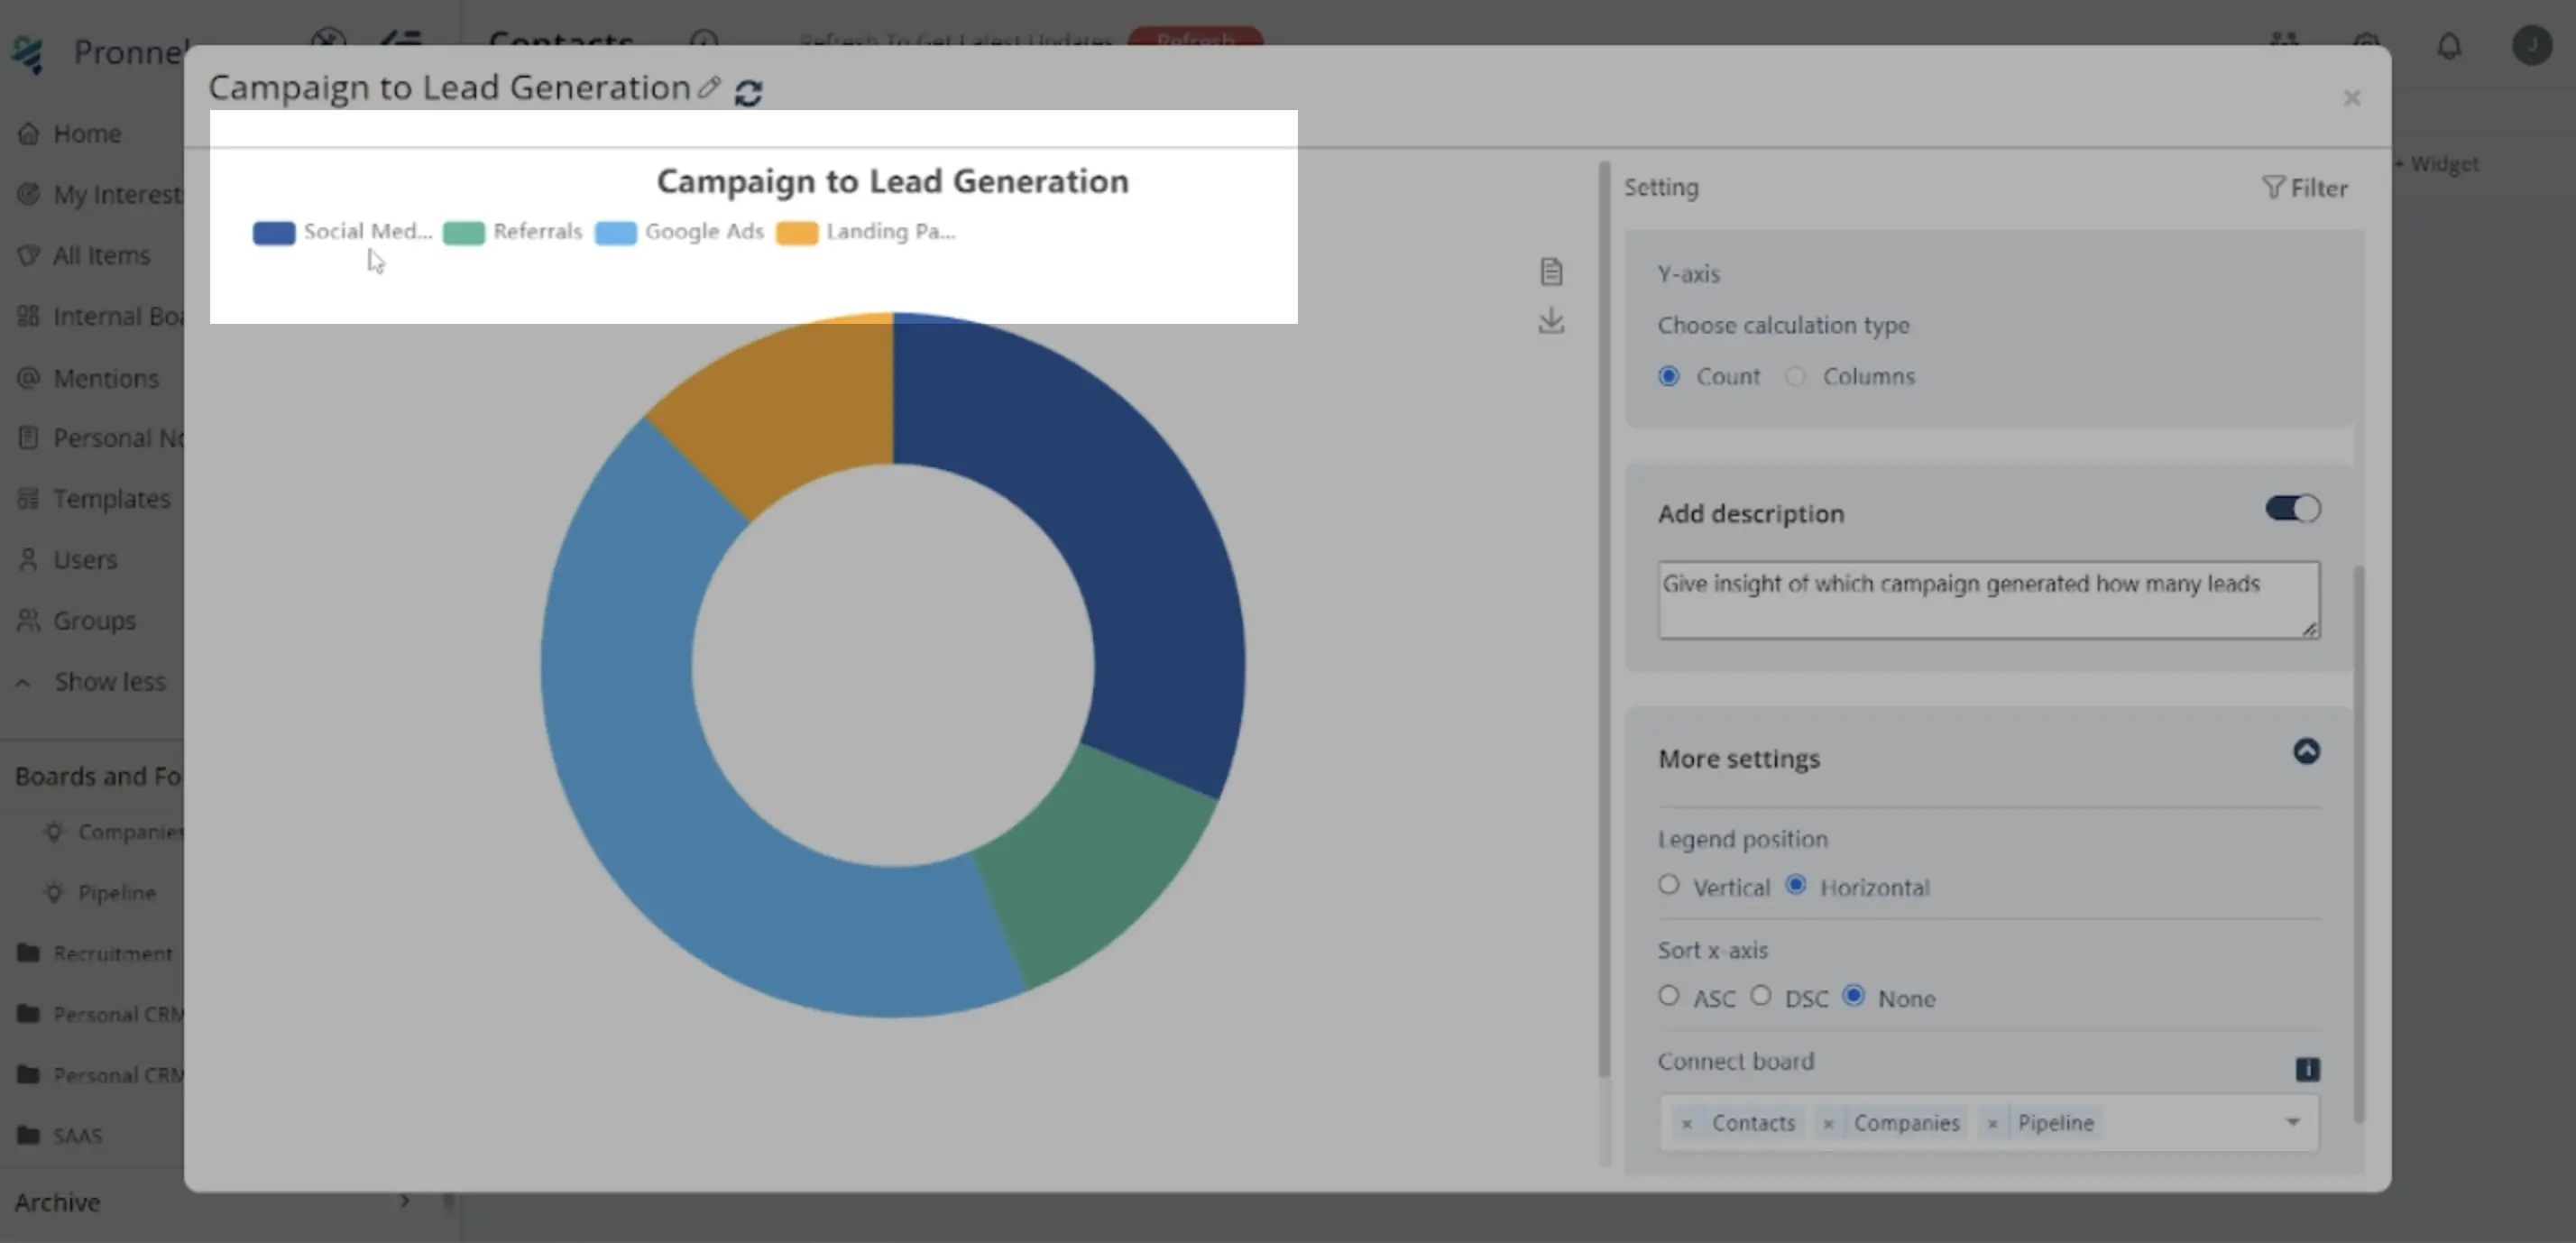Open the Connect board dropdown arrow

(2293, 1122)
